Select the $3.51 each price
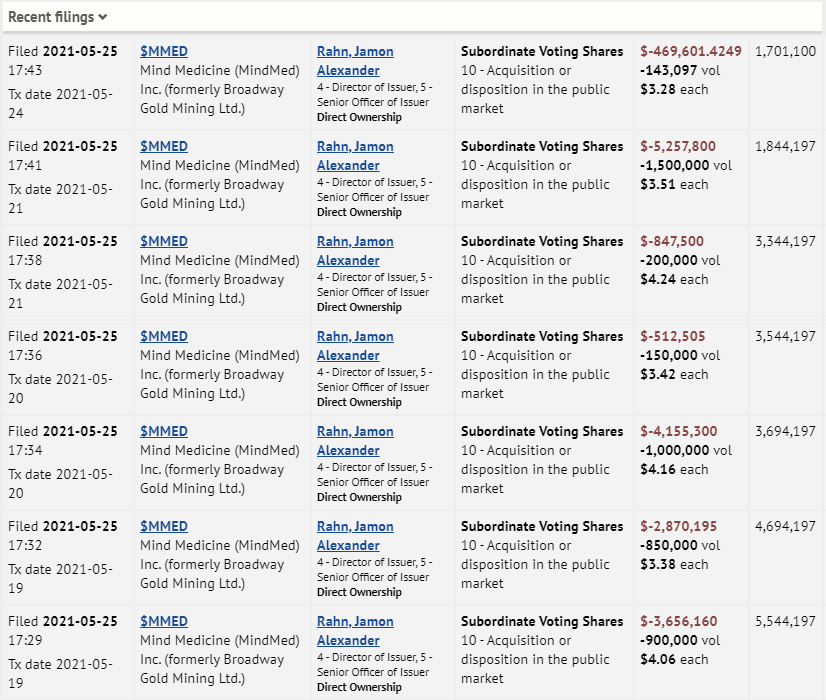Image resolution: width=826 pixels, height=700 pixels. click(674, 184)
